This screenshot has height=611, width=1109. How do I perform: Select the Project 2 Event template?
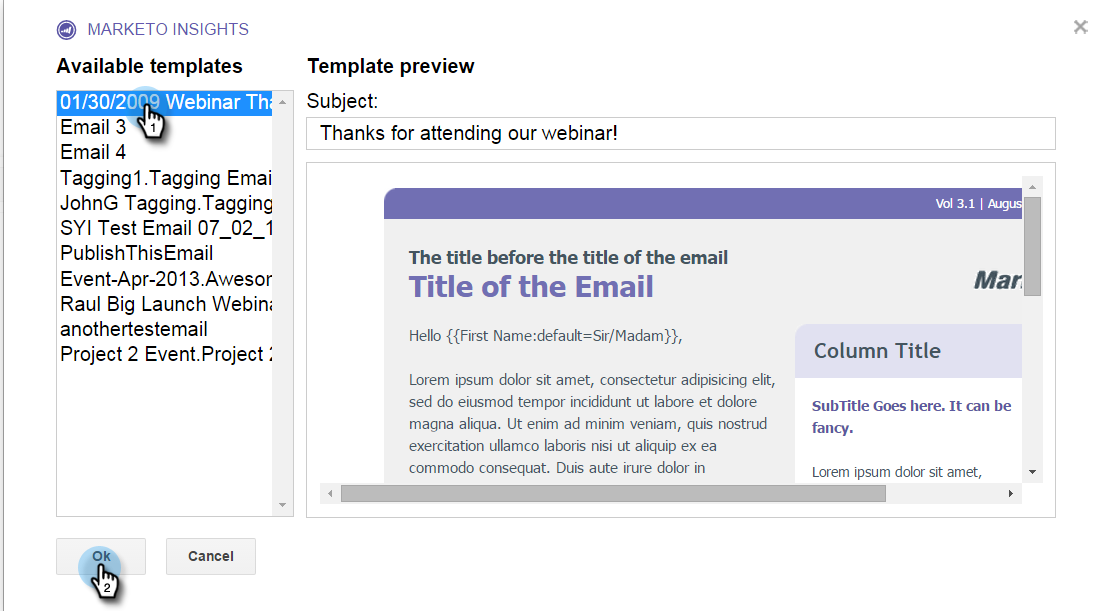(x=165, y=354)
